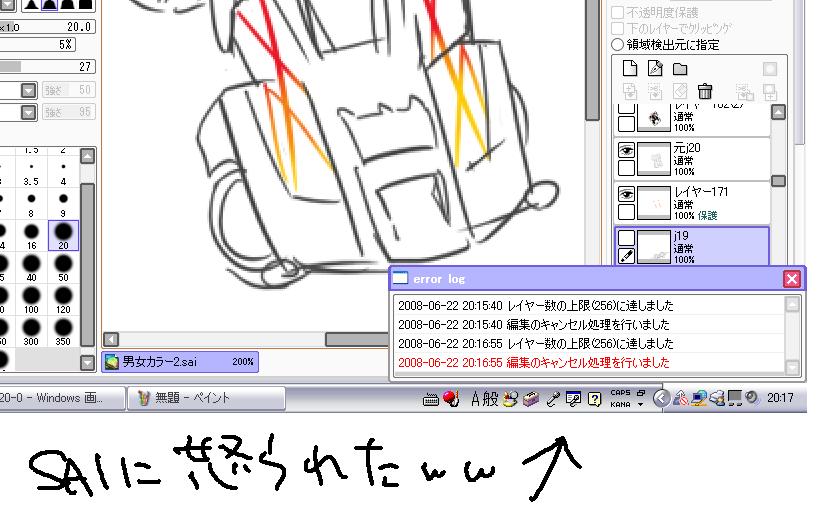Image resolution: width=833 pixels, height=527 pixels.
Task: Select the second brush edge shape
Action: [x=49, y=5]
